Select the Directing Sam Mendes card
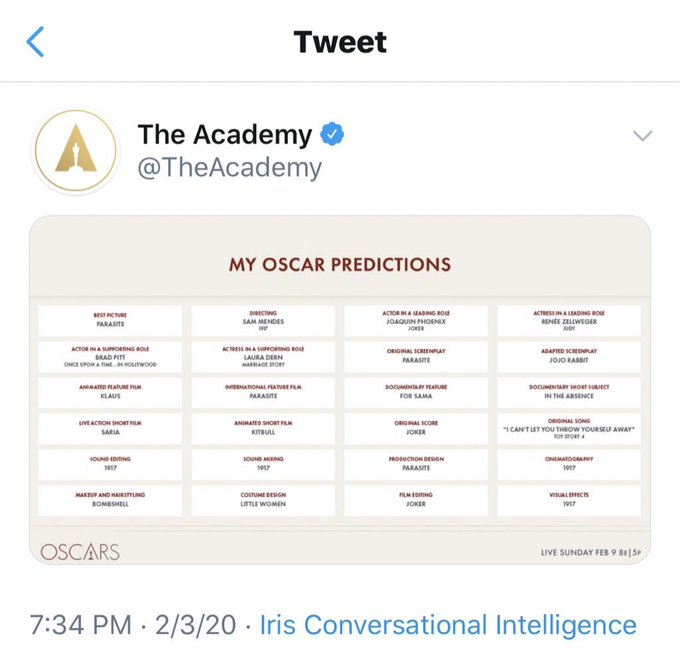680x657 pixels. (263, 320)
